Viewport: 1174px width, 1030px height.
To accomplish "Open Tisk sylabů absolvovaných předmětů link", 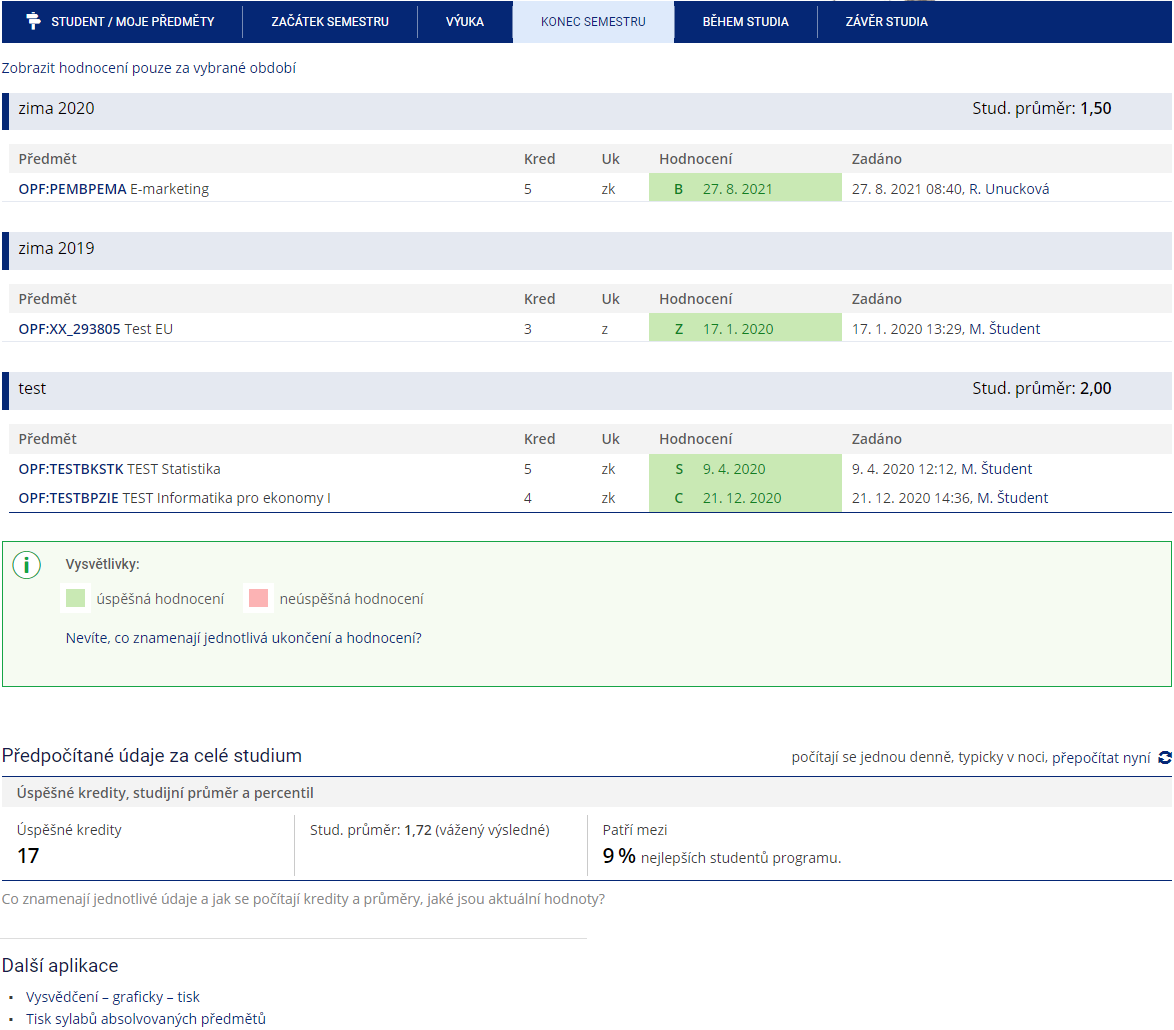I will (x=146, y=1019).
